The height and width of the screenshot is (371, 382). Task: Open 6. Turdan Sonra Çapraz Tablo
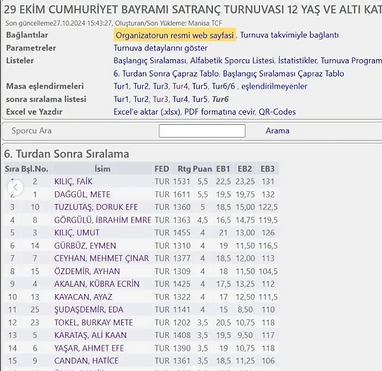point(166,74)
